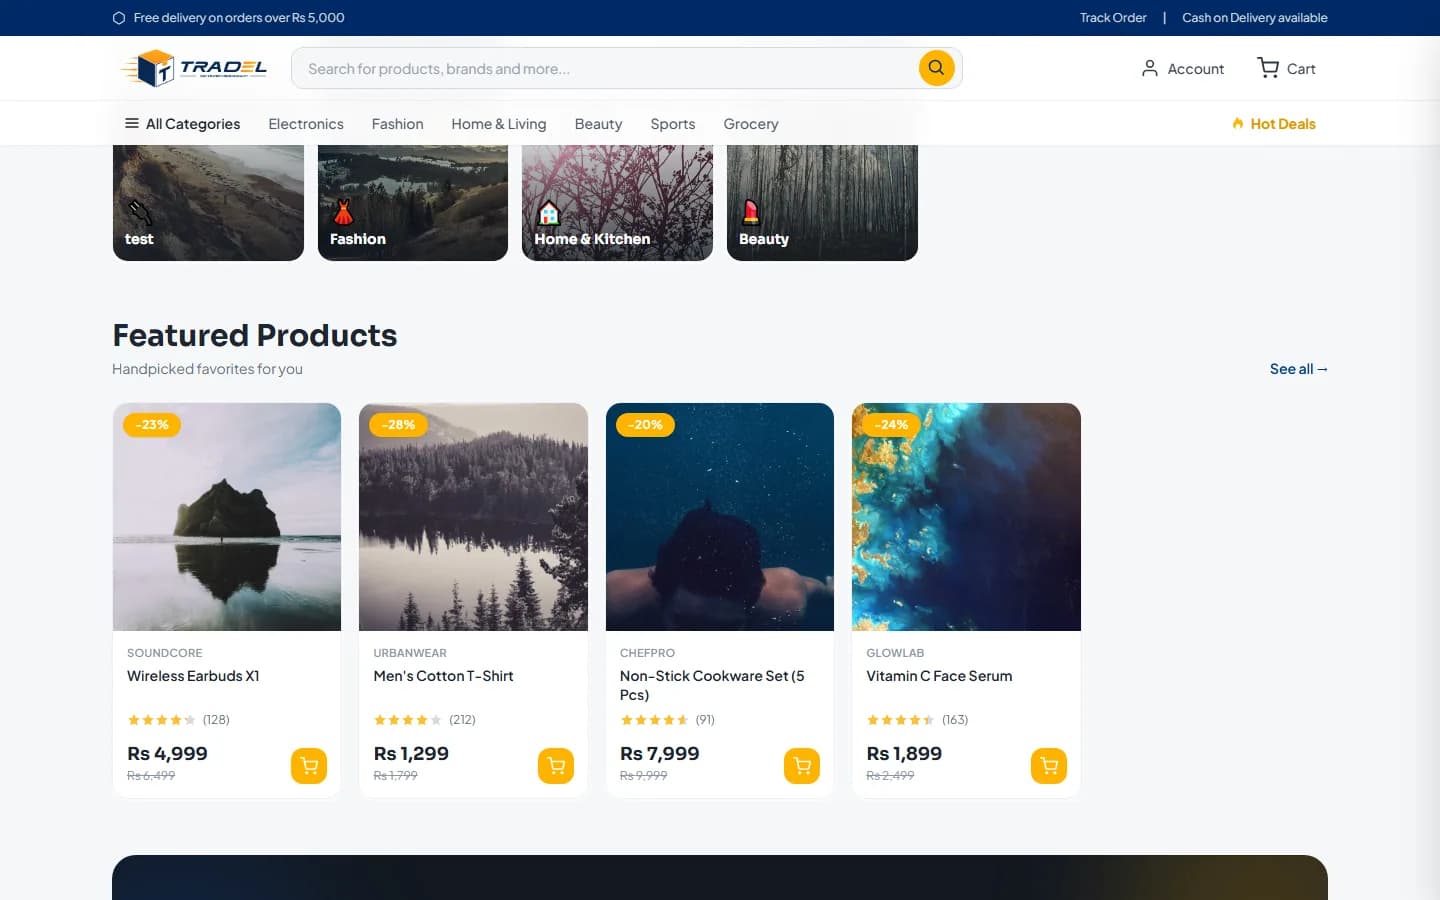Image resolution: width=1440 pixels, height=900 pixels.
Task: Click the dress icon on Fashion card
Action: coord(343,212)
